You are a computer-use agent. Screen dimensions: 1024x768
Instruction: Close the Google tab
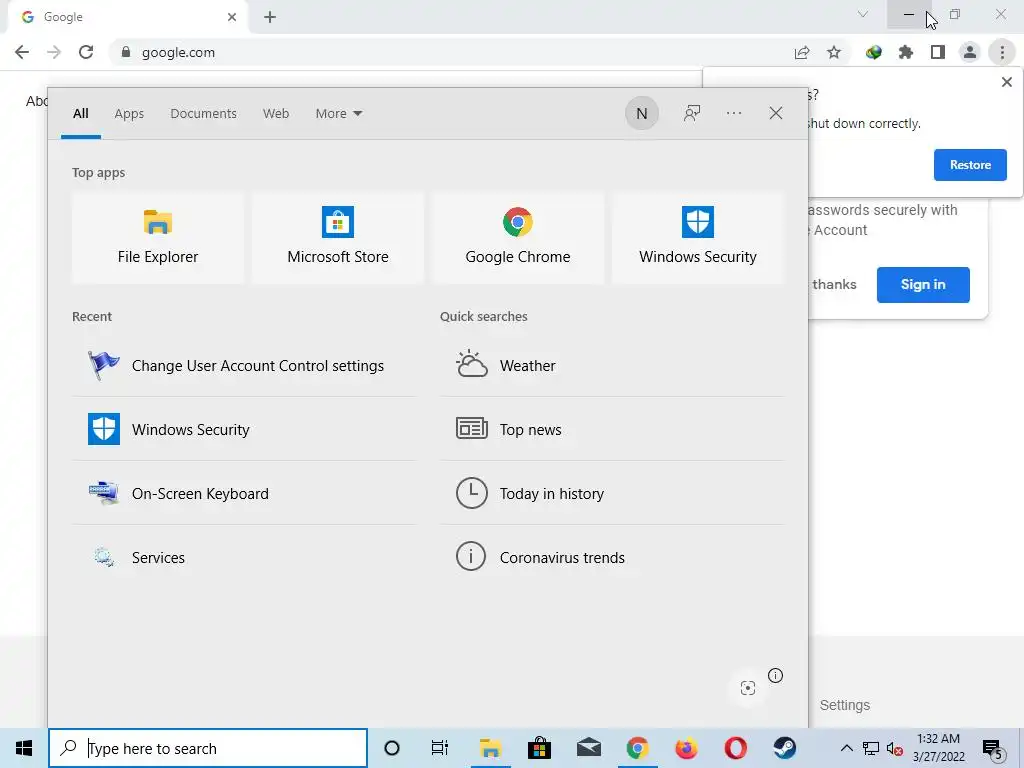pos(232,17)
